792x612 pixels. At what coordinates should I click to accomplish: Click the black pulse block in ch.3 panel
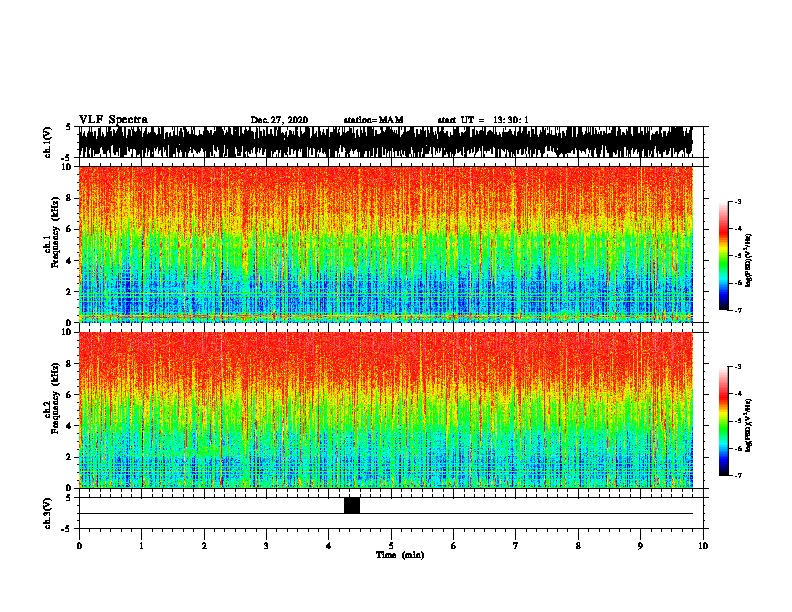(x=352, y=505)
